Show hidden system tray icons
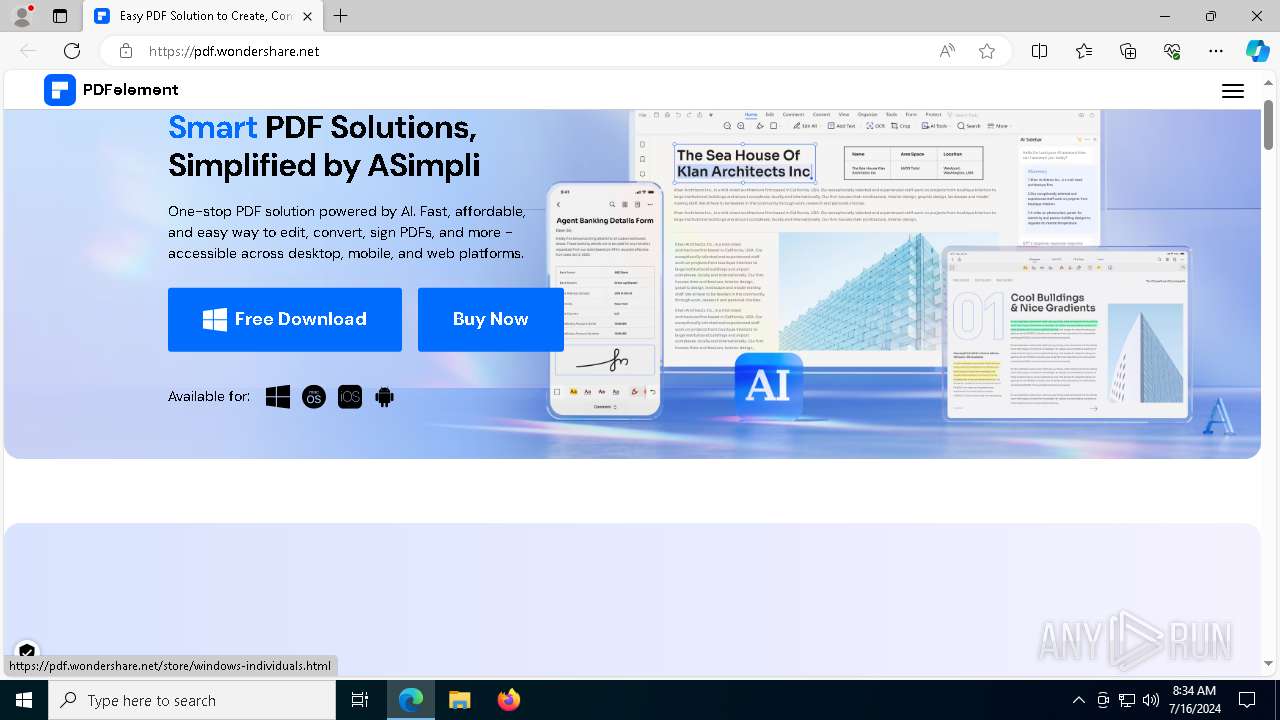The image size is (1280, 720). tap(1078, 700)
